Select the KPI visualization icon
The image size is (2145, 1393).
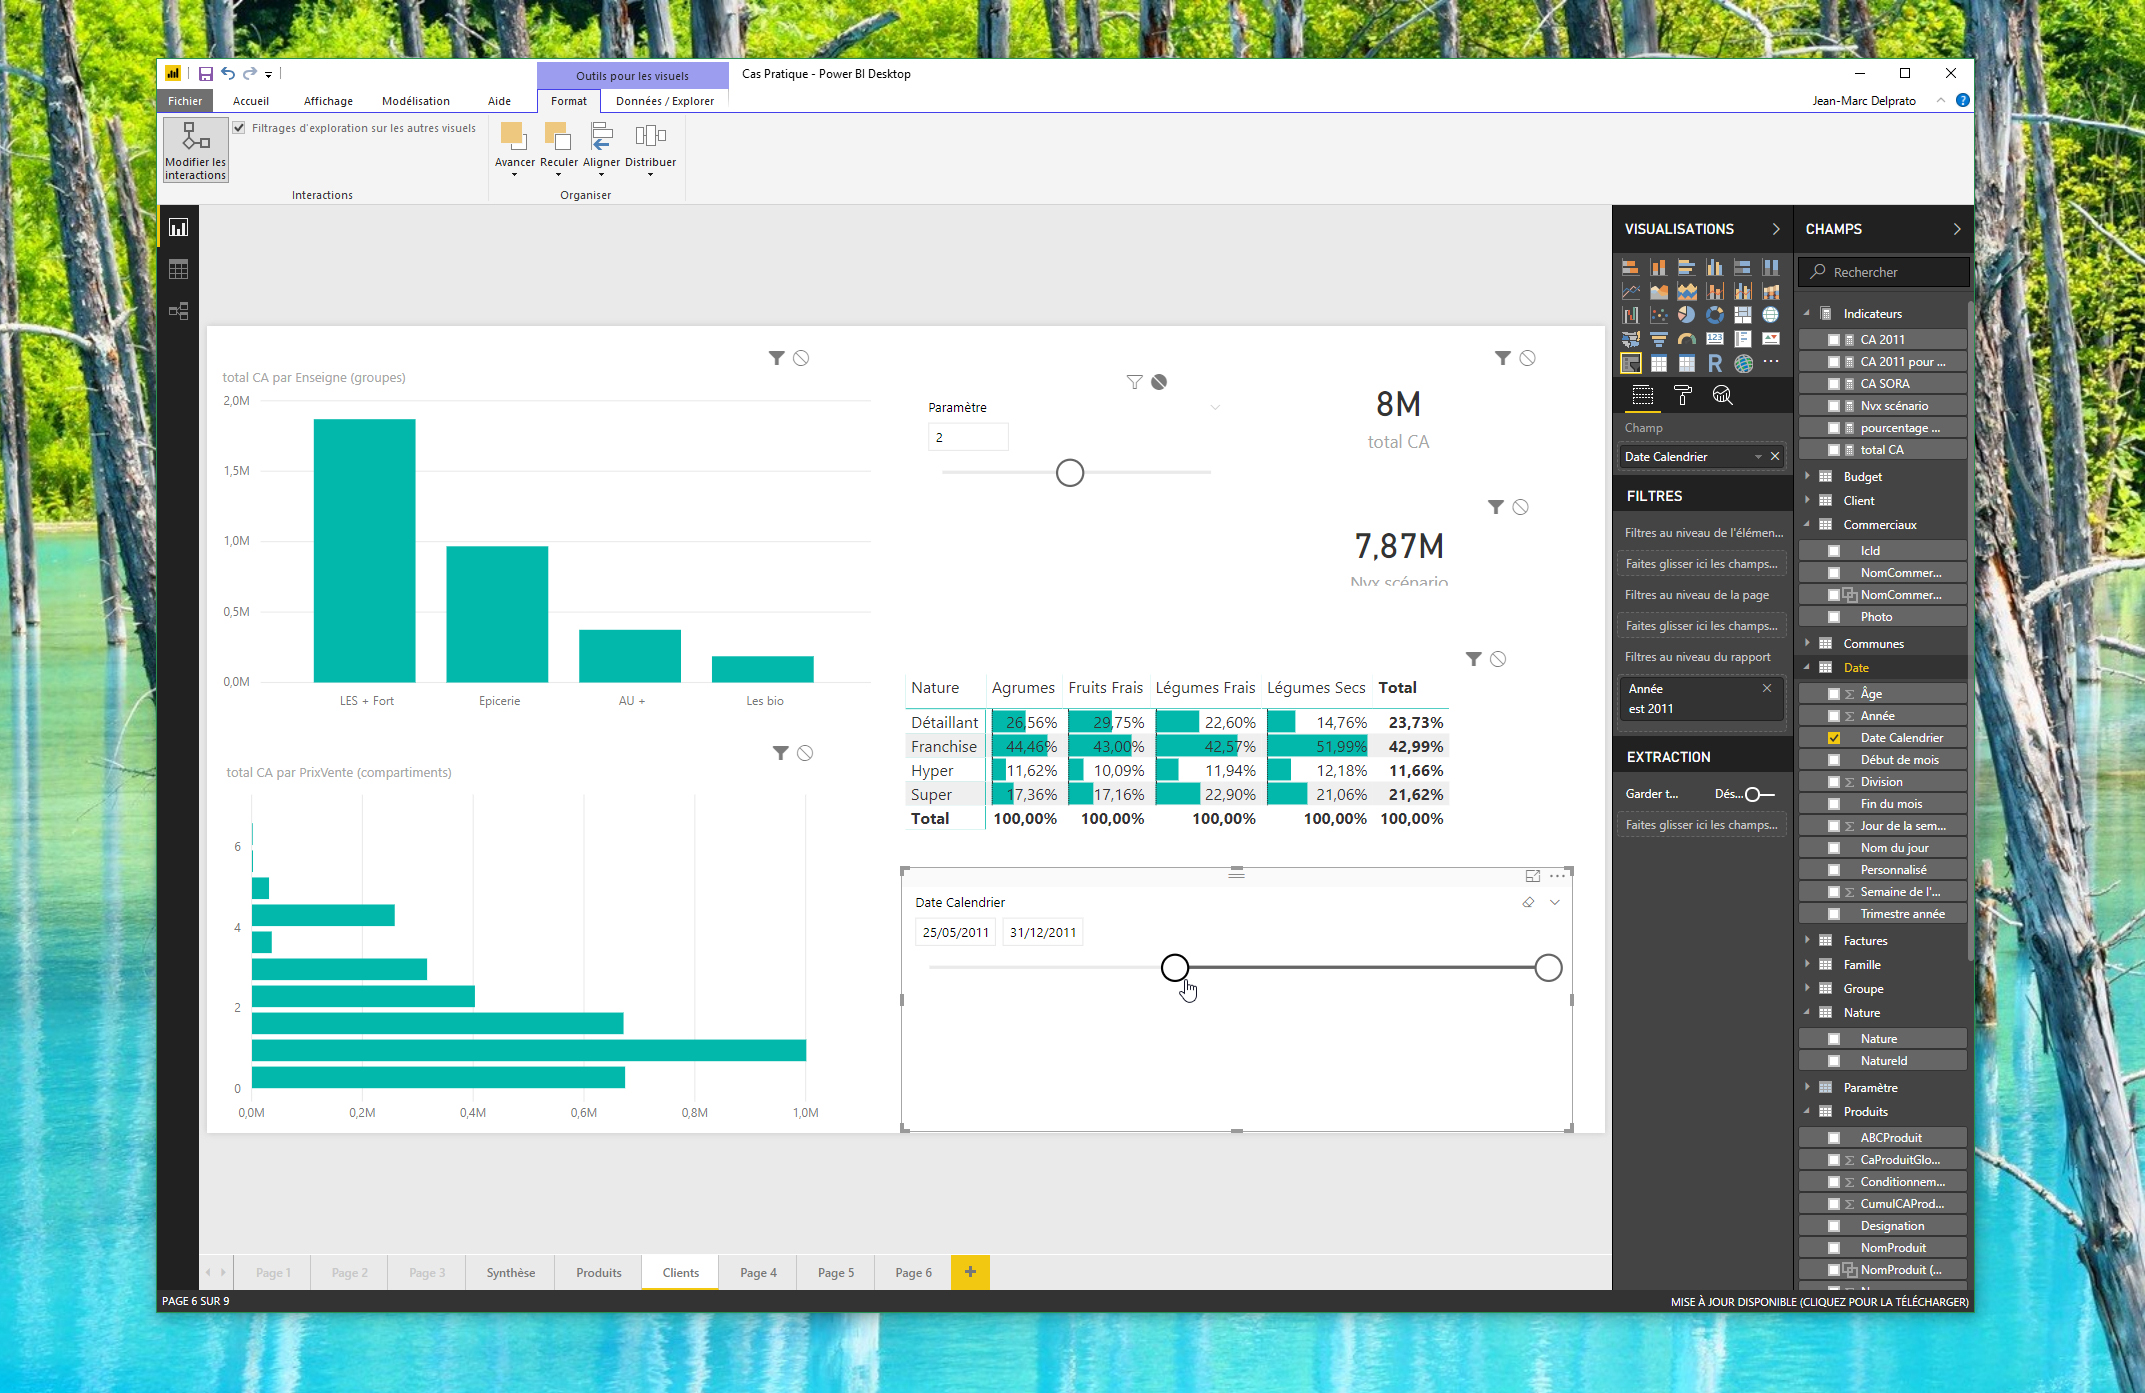coord(1770,339)
